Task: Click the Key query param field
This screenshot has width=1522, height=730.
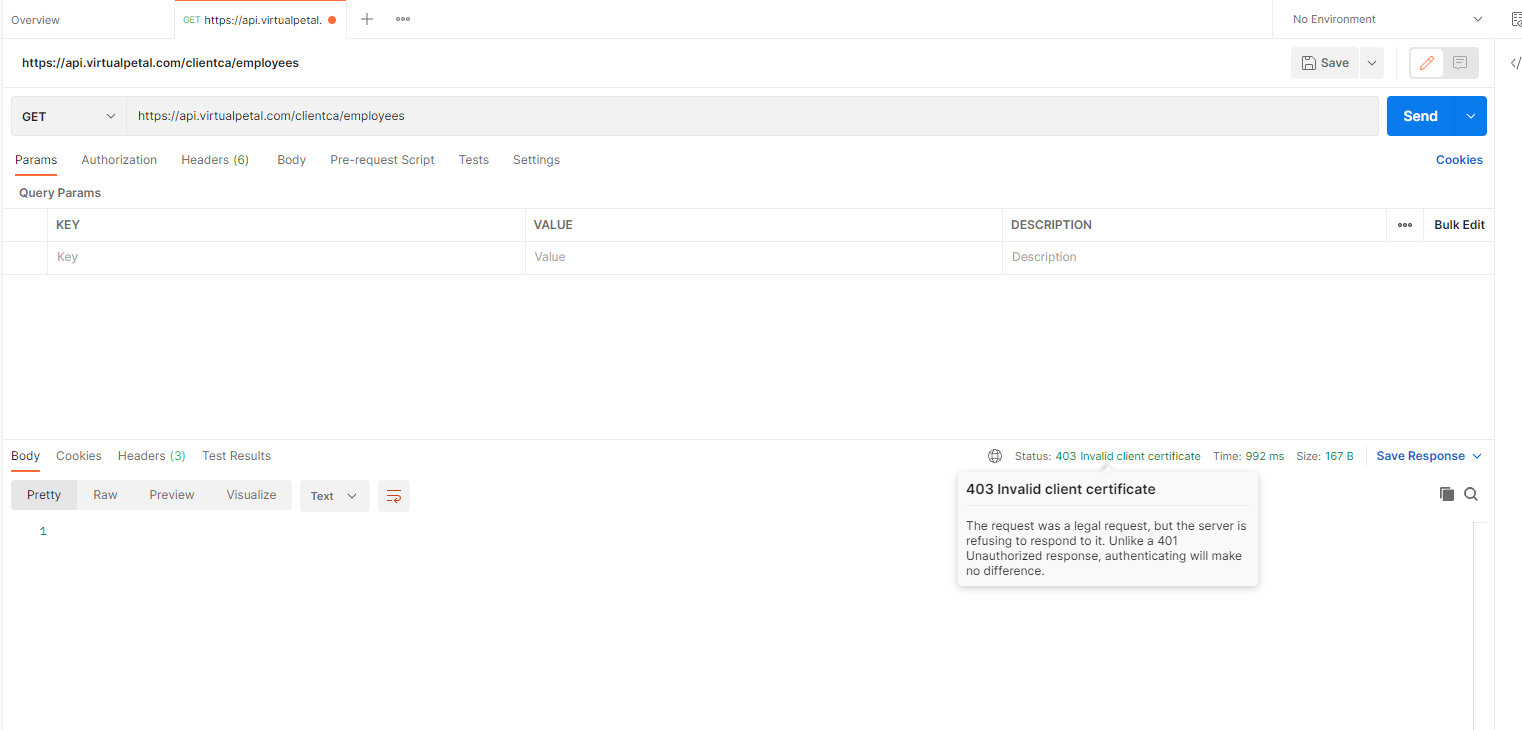Action: click(286, 257)
